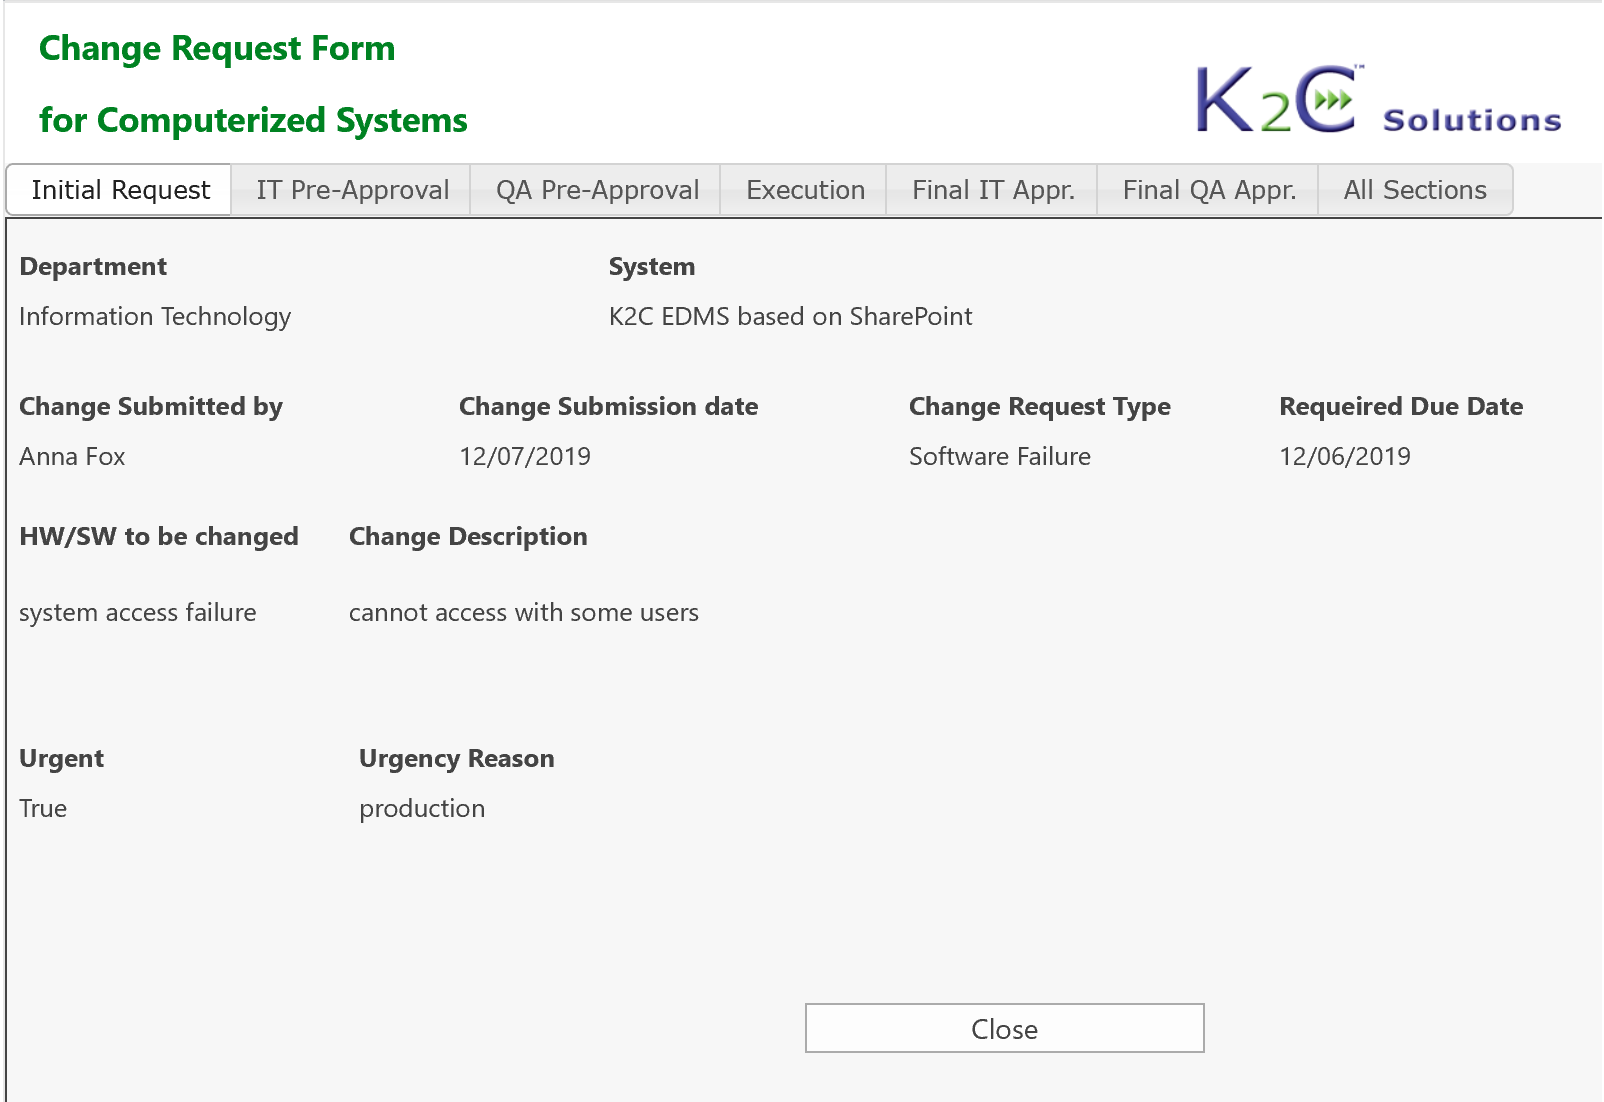Click the urgency reason production
Viewport: 1604px width, 1102px height.
coord(422,809)
